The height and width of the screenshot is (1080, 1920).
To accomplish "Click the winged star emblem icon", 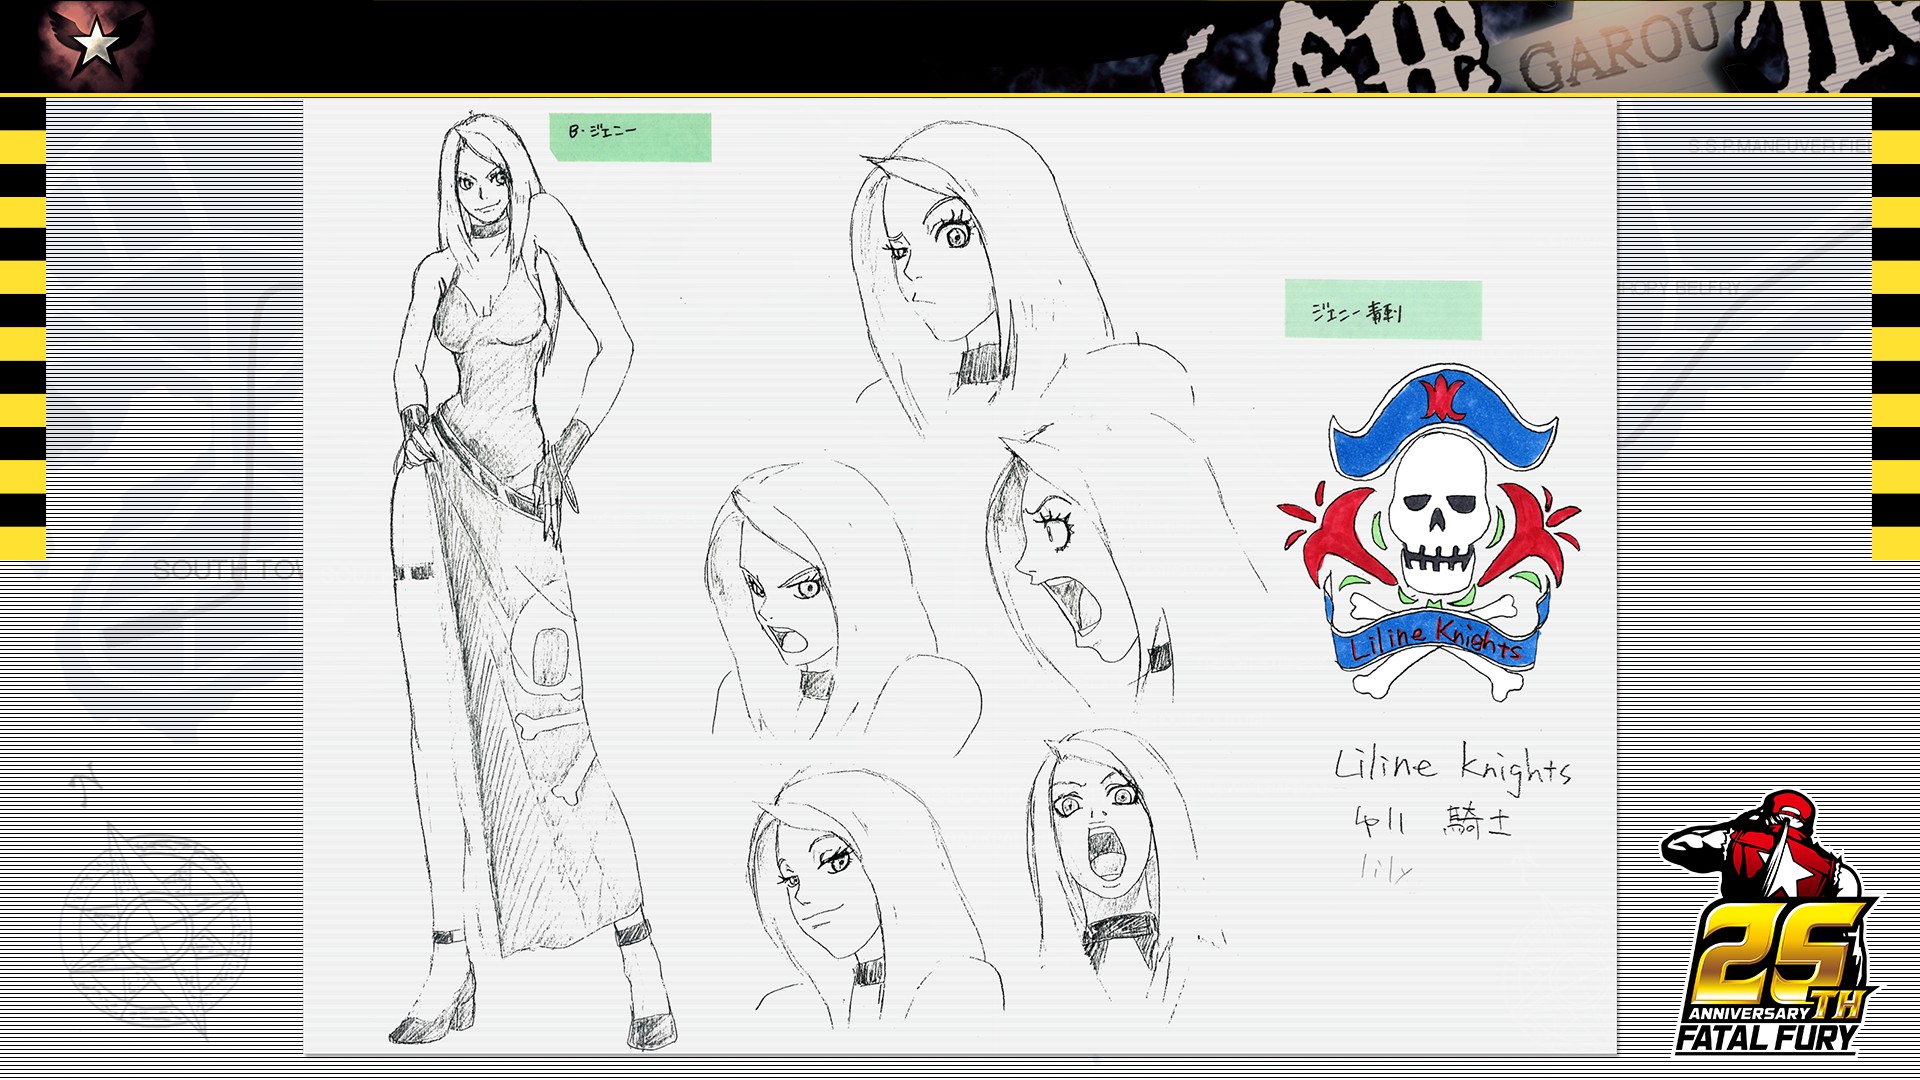I will (97, 43).
